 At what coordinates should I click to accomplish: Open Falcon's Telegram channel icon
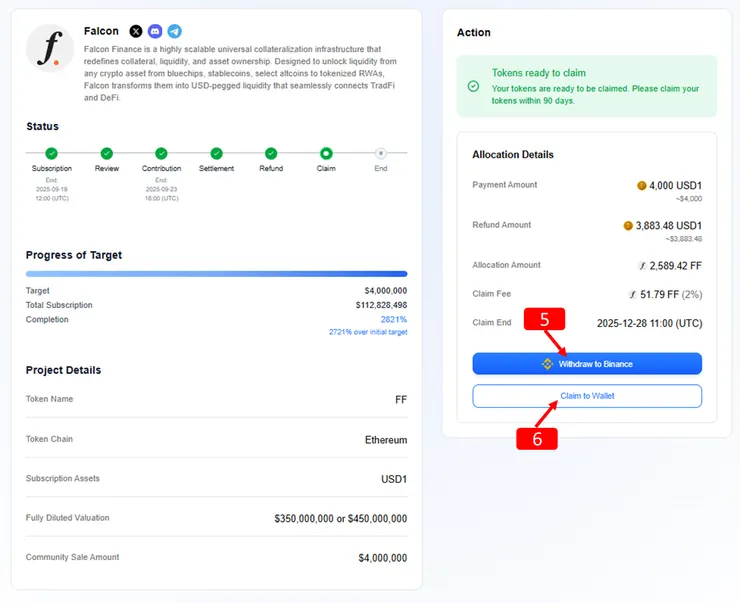[174, 31]
